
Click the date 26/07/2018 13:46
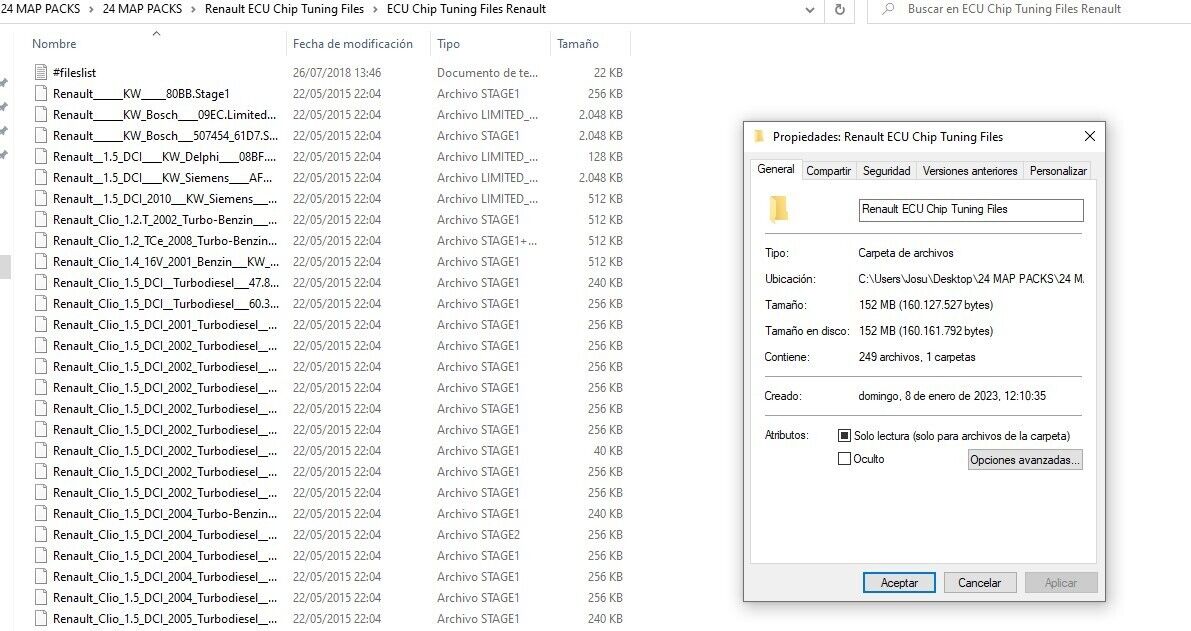click(x=337, y=73)
